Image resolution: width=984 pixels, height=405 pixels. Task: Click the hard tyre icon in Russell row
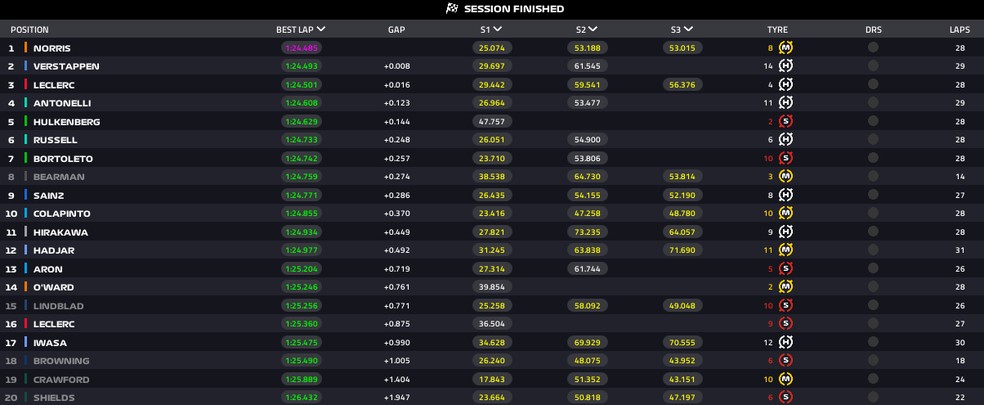[x=786, y=139]
